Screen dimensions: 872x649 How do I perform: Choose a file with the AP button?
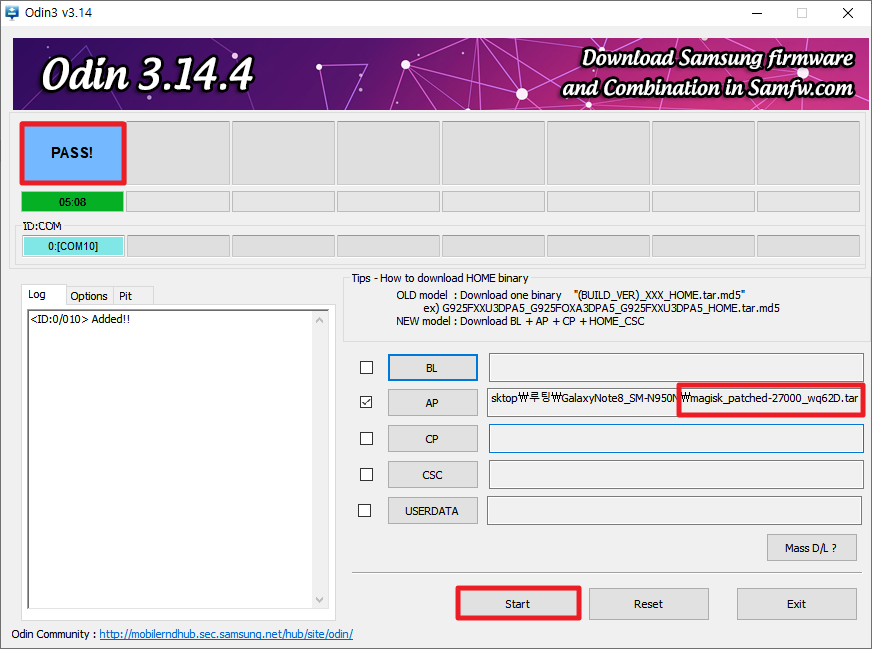[x=433, y=403]
